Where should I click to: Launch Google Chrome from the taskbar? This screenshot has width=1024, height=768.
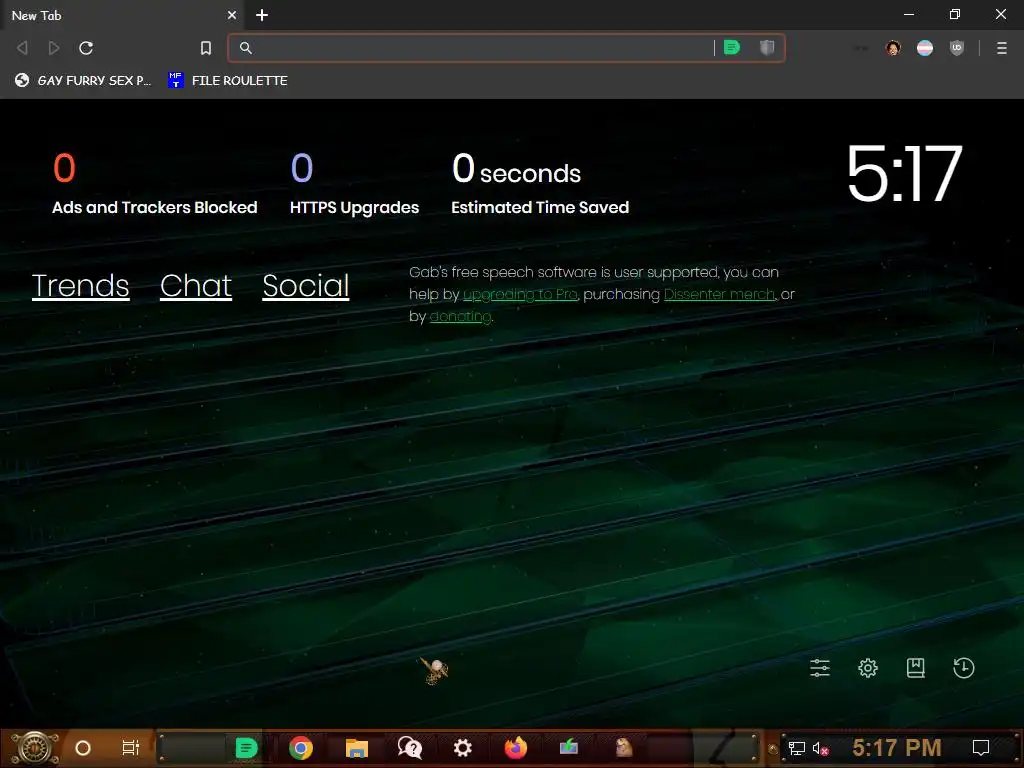(301, 748)
